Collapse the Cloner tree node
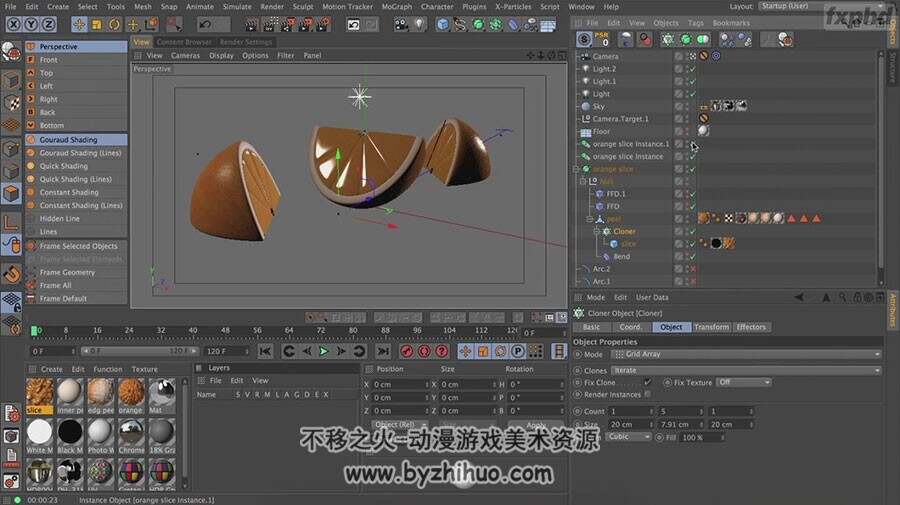900x505 pixels. 596,231
